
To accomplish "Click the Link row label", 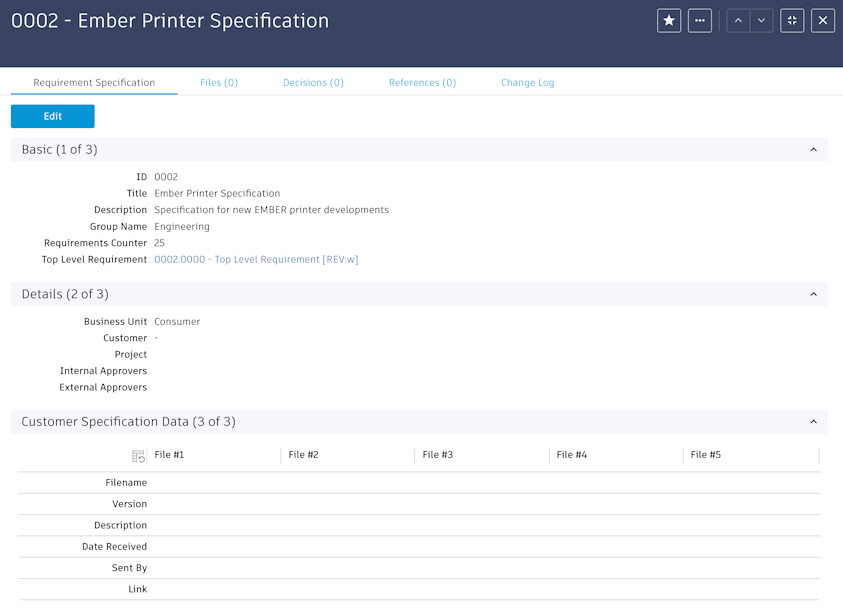I will (138, 589).
